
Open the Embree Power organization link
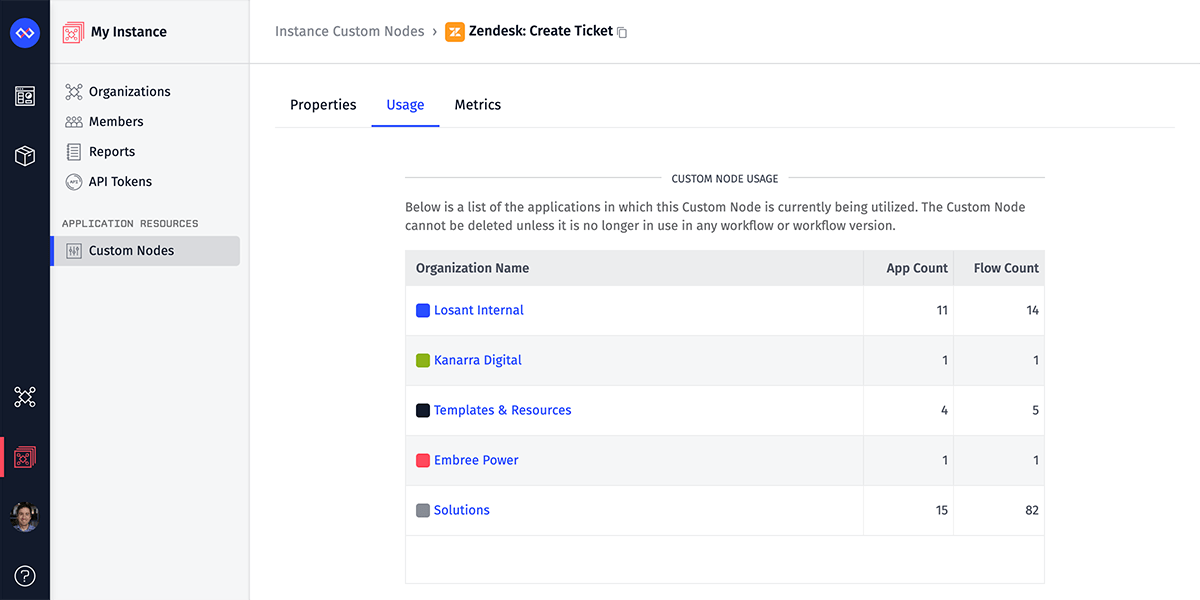pyautogui.click(x=476, y=460)
